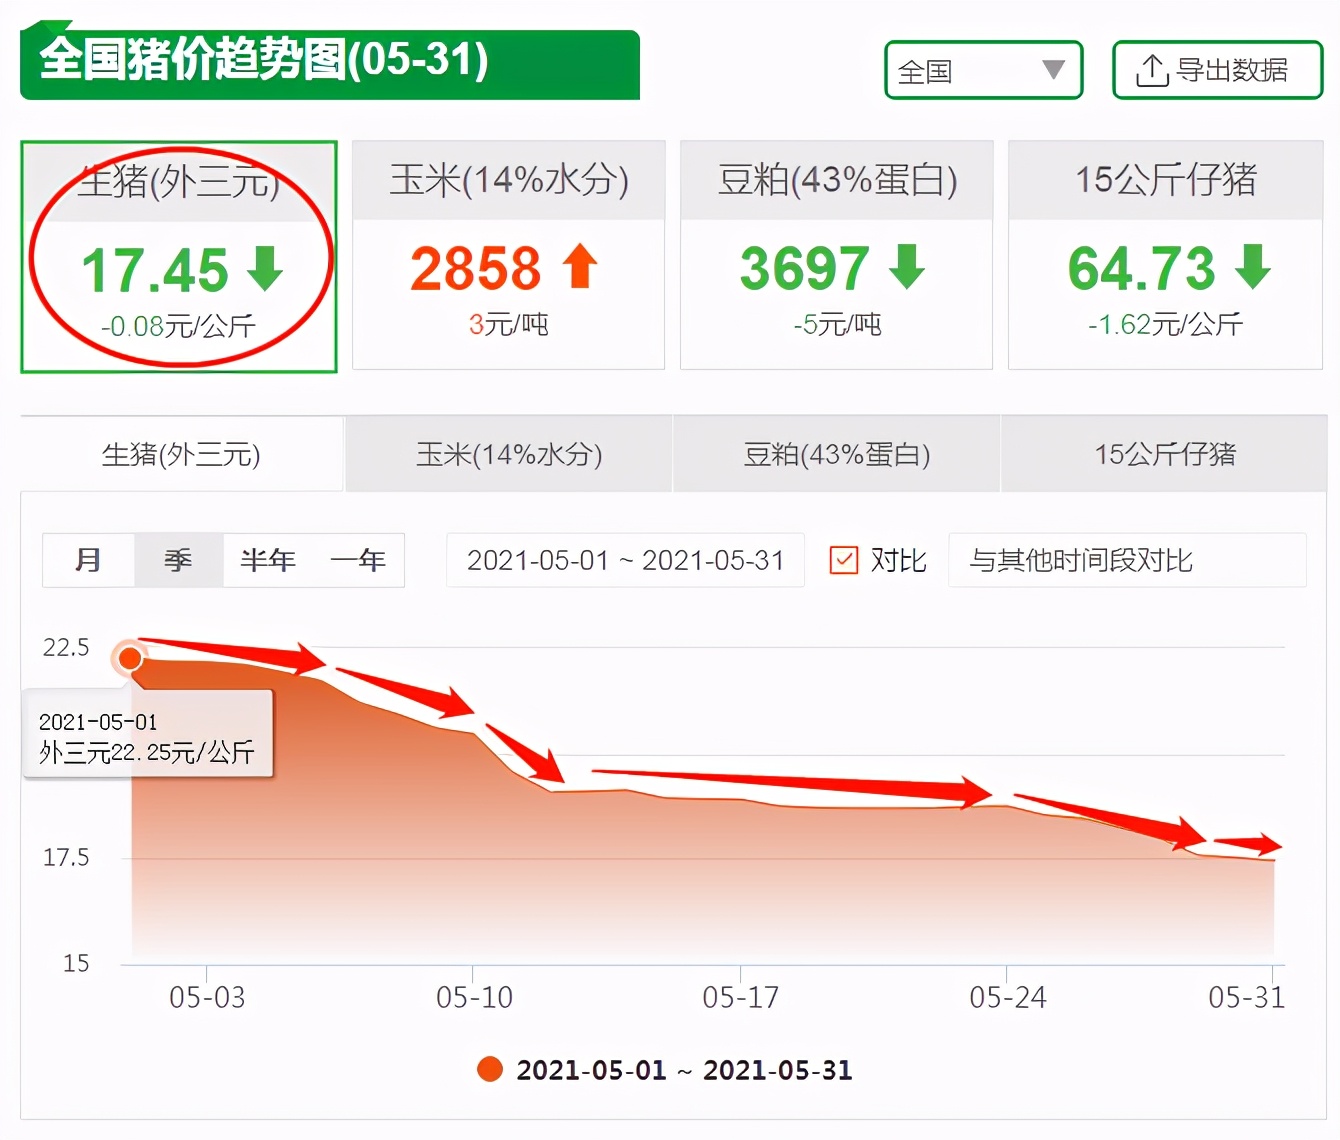
Task: Select the 月 time period
Action: [88, 560]
